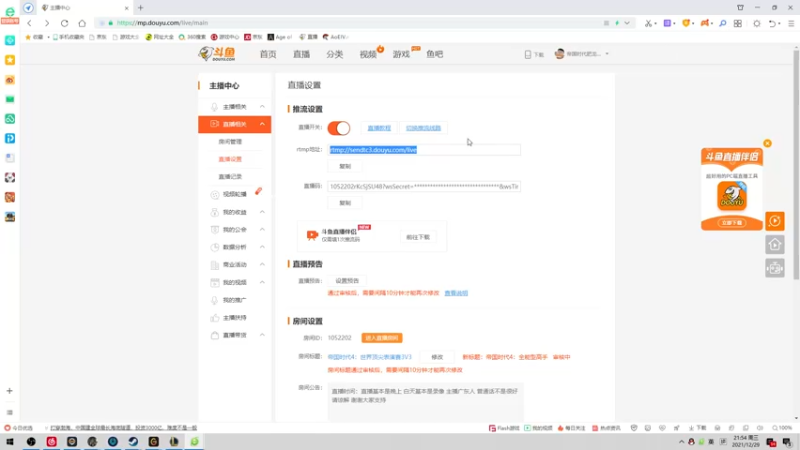This screenshot has height=450, width=800.
Task: Open 主播扶持 in sidebar
Action: pyautogui.click(x=235, y=317)
